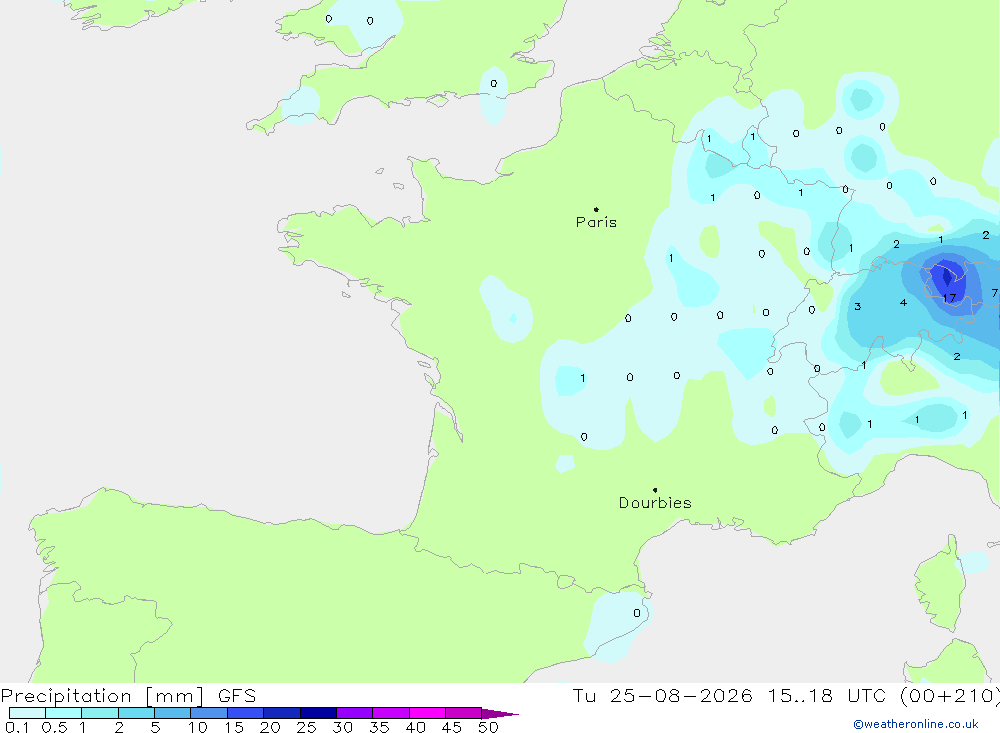Click the Dourbies city label
Screen dimensions: 1000x733
(x=655, y=503)
